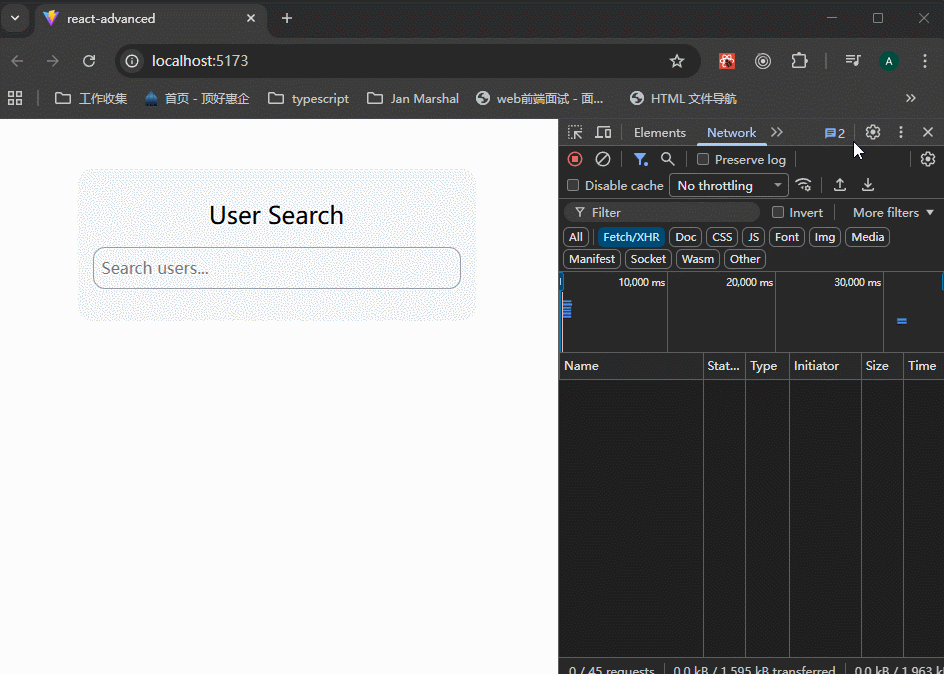Open the network search magnifier icon
Viewport: 944px width, 674px height.
(x=668, y=159)
